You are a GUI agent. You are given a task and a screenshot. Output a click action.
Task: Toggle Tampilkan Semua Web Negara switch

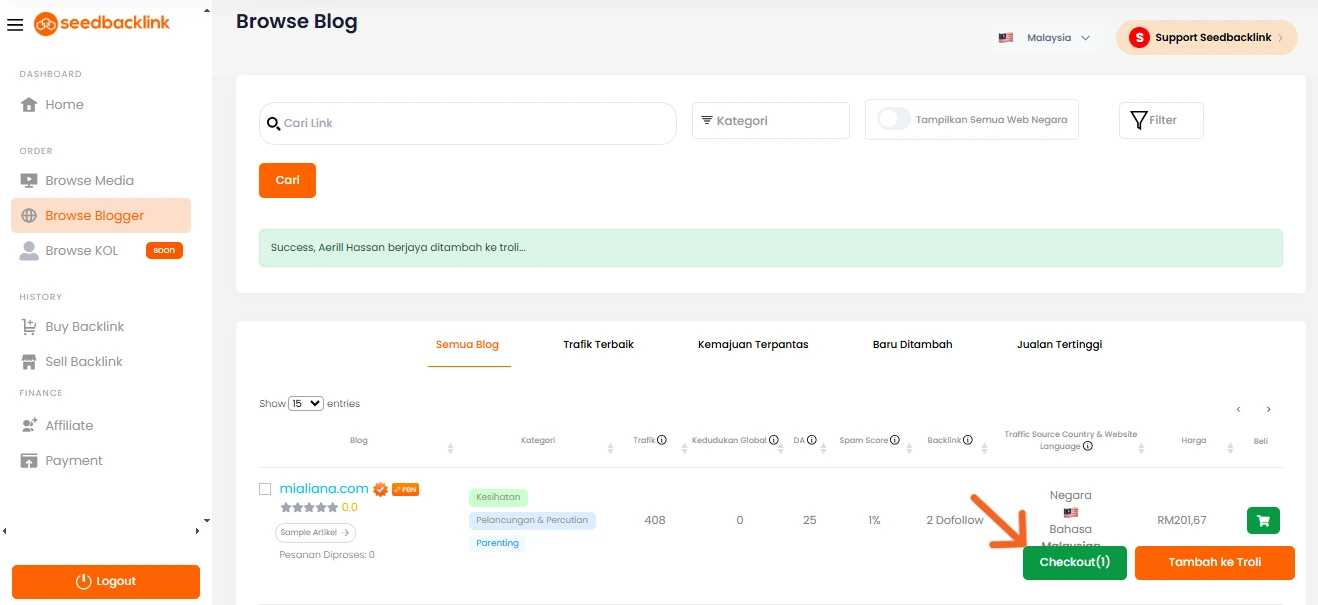[x=893, y=120]
